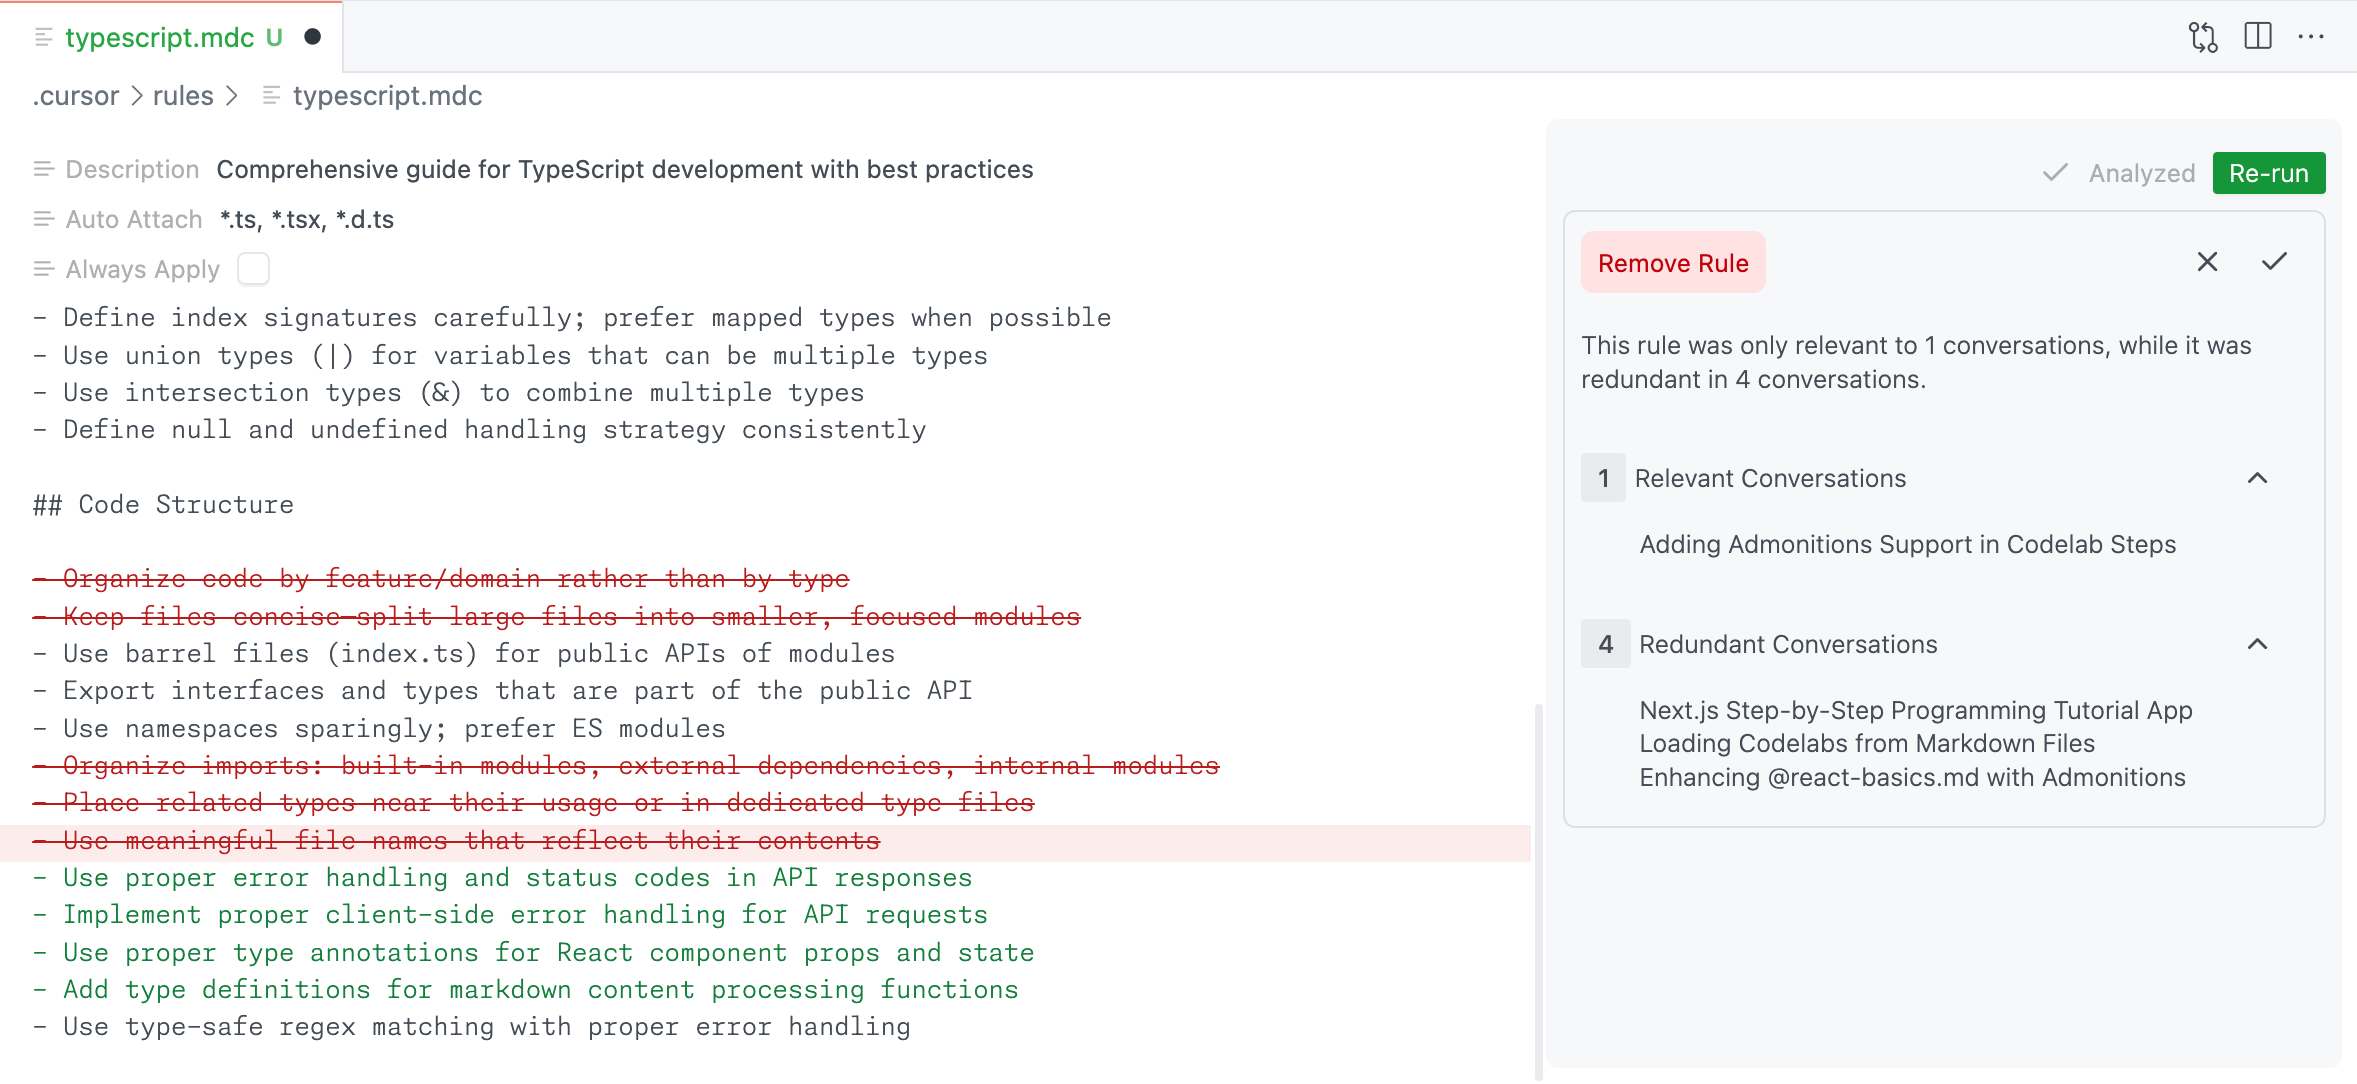Collapse the Relevant Conversations section

[2257, 479]
